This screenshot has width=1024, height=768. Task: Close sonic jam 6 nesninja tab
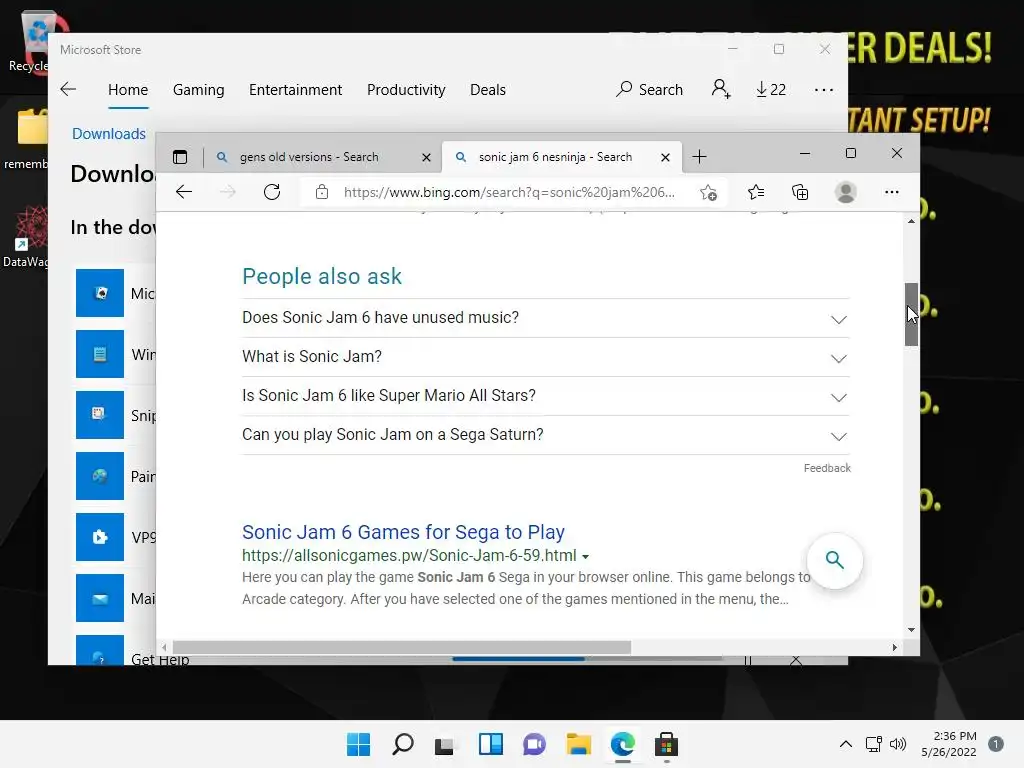pos(665,157)
